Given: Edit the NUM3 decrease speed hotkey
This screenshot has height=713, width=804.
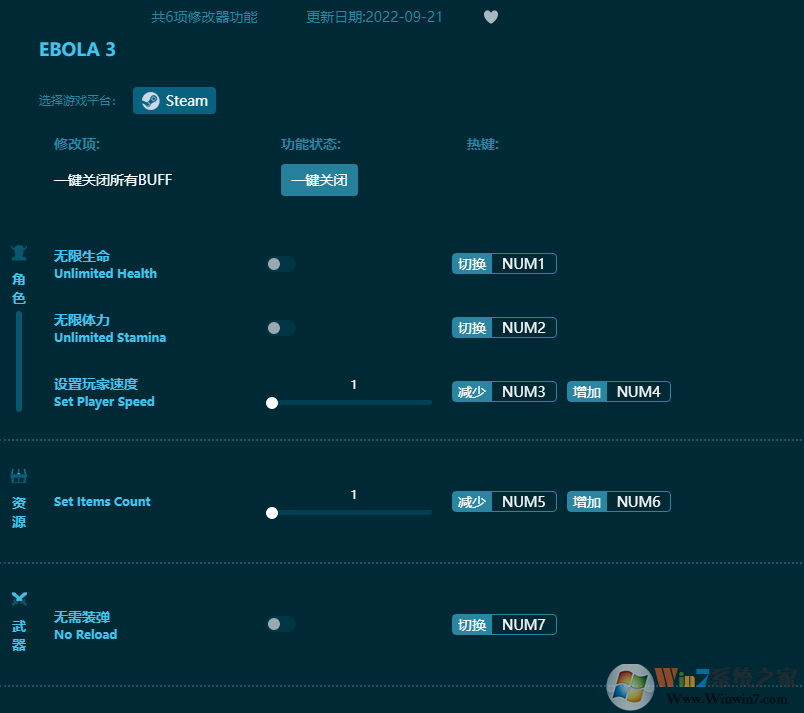Looking at the screenshot, I should click(x=523, y=392).
